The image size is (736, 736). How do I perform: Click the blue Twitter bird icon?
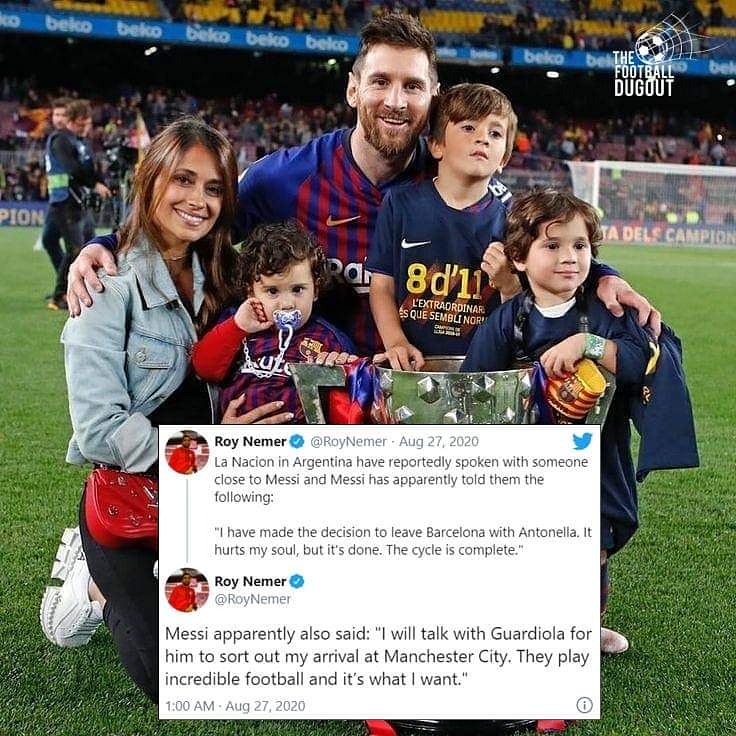point(582,441)
